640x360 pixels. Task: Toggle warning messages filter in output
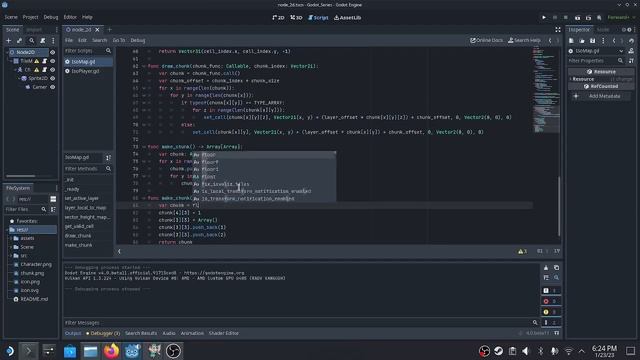click(x=550, y=312)
